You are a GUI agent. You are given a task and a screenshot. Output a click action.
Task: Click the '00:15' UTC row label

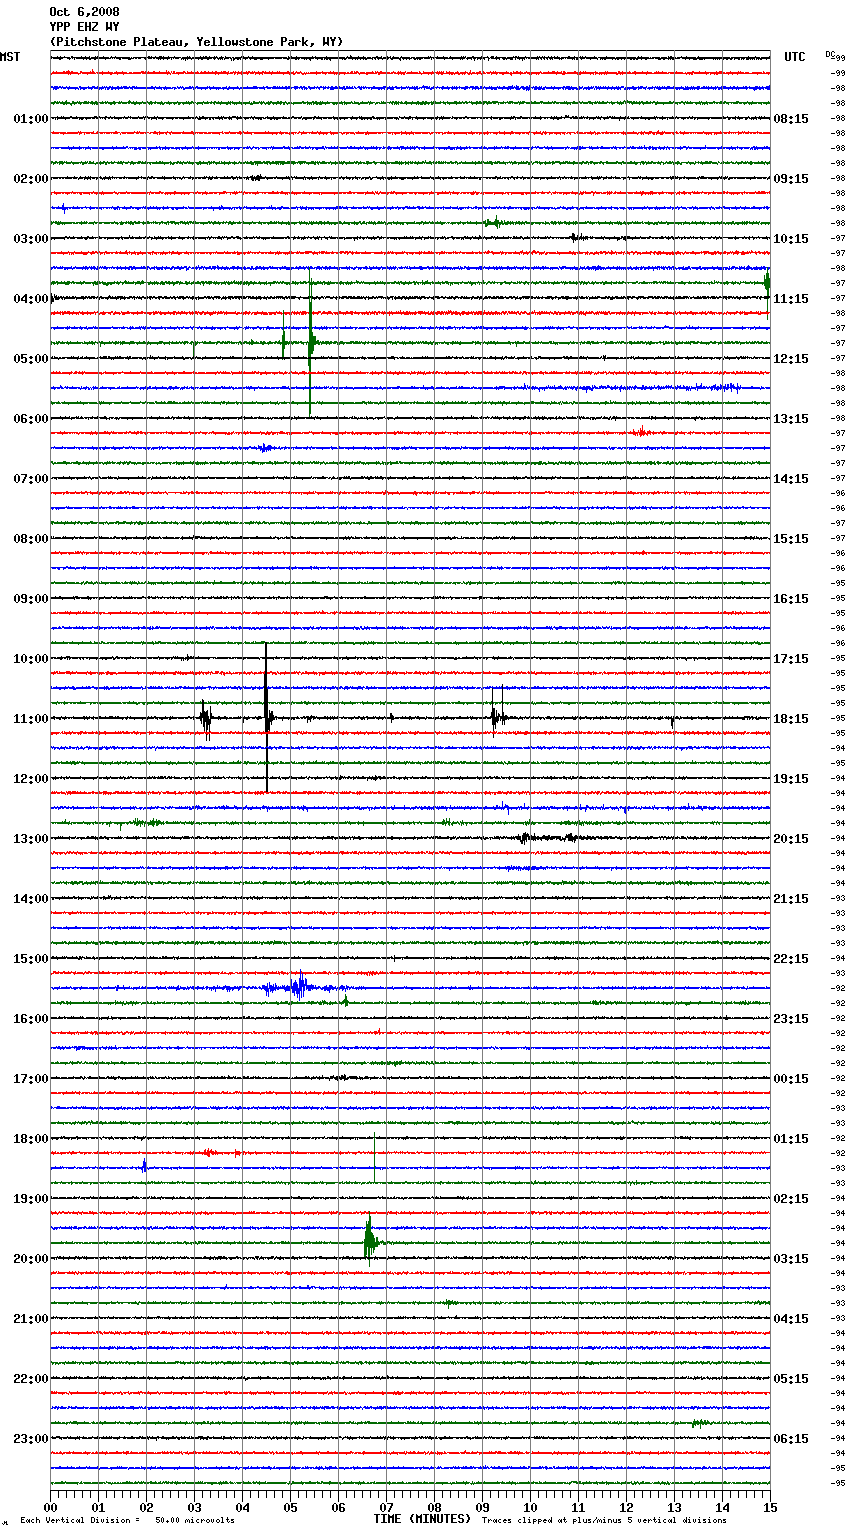pos(791,1079)
